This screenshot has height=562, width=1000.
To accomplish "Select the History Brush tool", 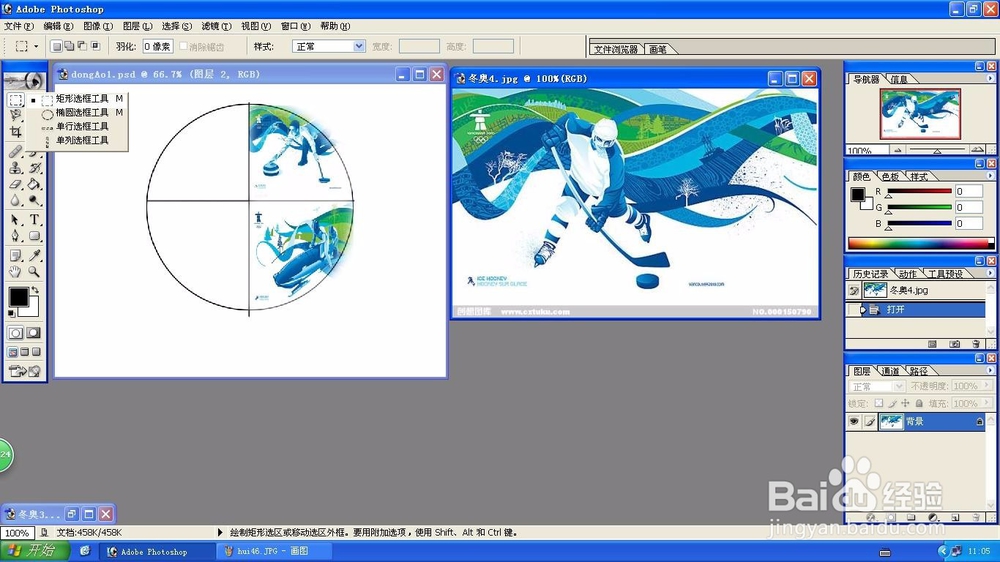I will tap(34, 168).
